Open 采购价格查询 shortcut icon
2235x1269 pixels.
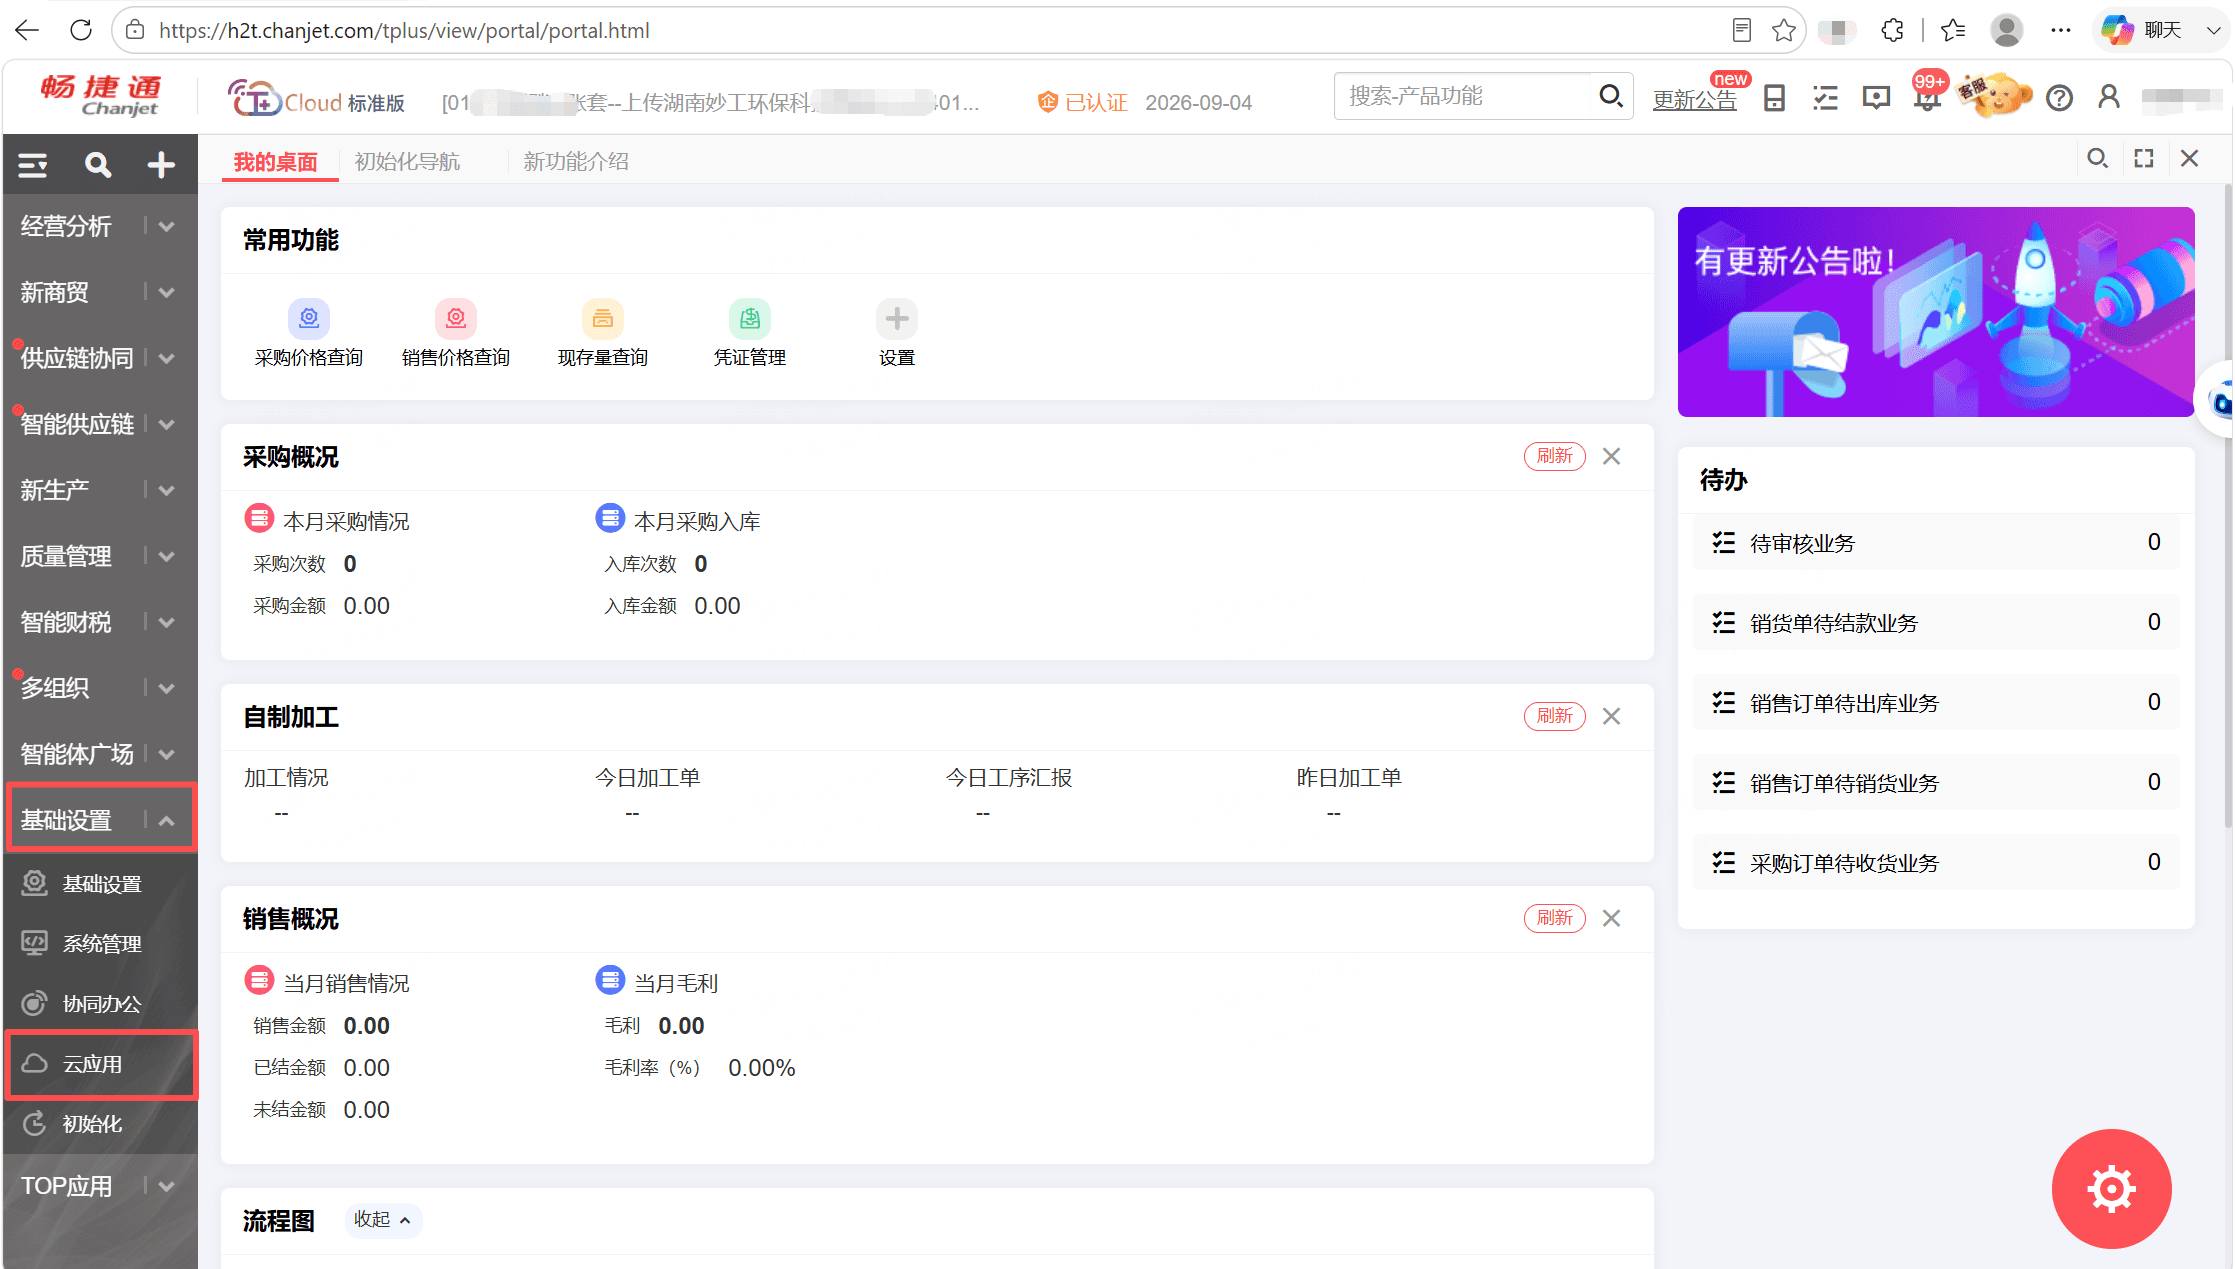tap(309, 318)
